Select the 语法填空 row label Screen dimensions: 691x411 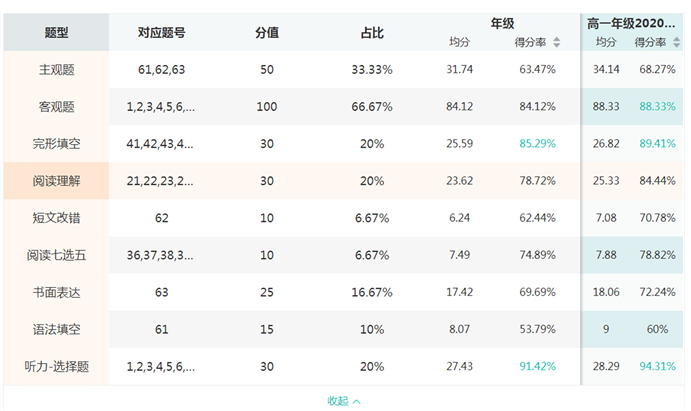pyautogui.click(x=57, y=329)
